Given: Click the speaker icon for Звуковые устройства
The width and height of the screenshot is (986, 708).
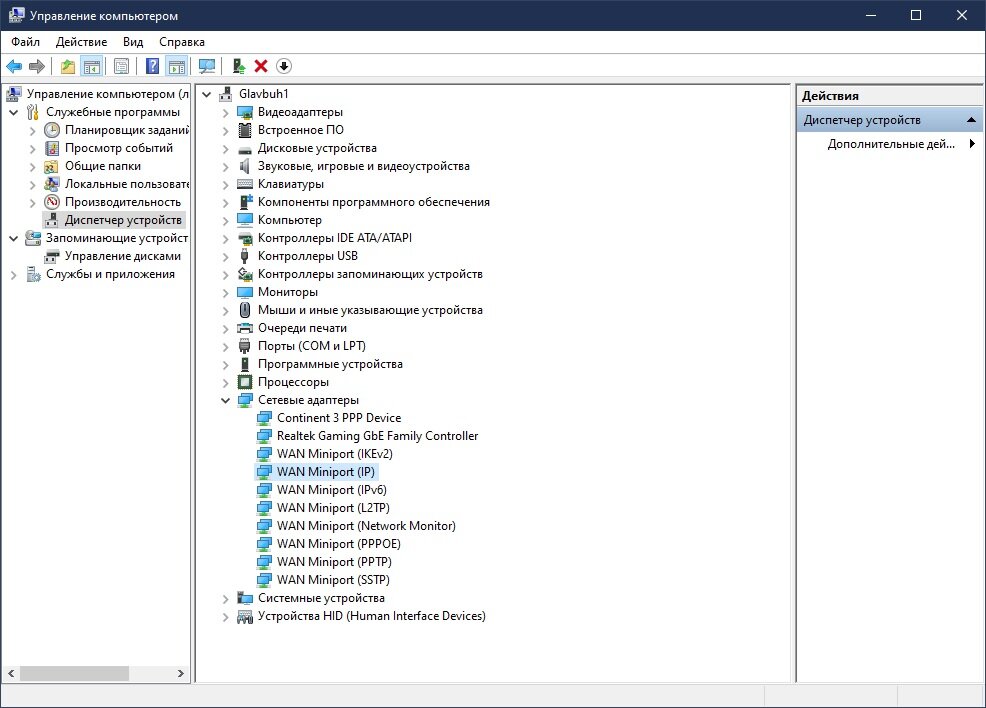Looking at the screenshot, I should coord(245,167).
